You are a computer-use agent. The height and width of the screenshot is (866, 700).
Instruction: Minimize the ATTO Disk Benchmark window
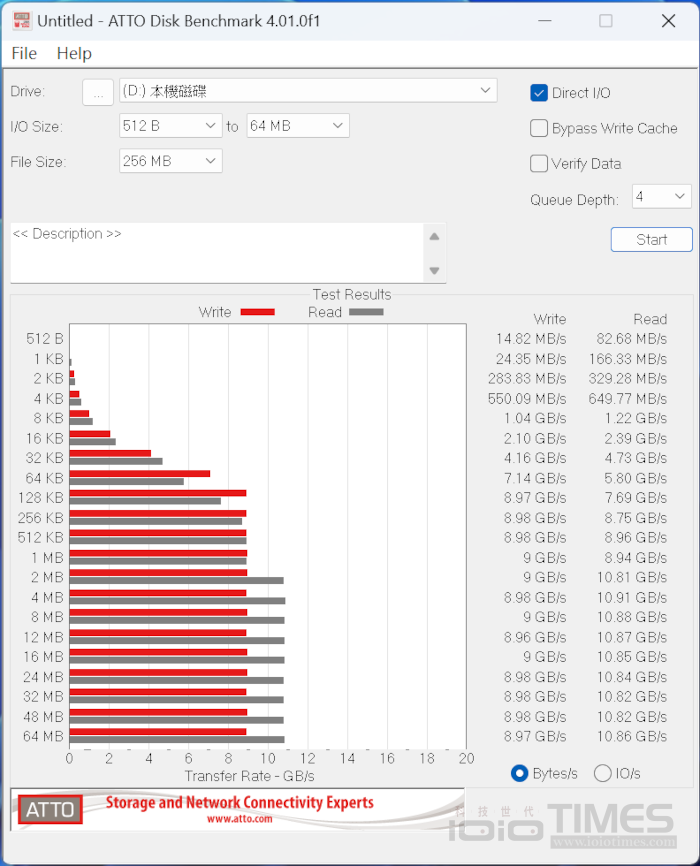click(x=545, y=21)
